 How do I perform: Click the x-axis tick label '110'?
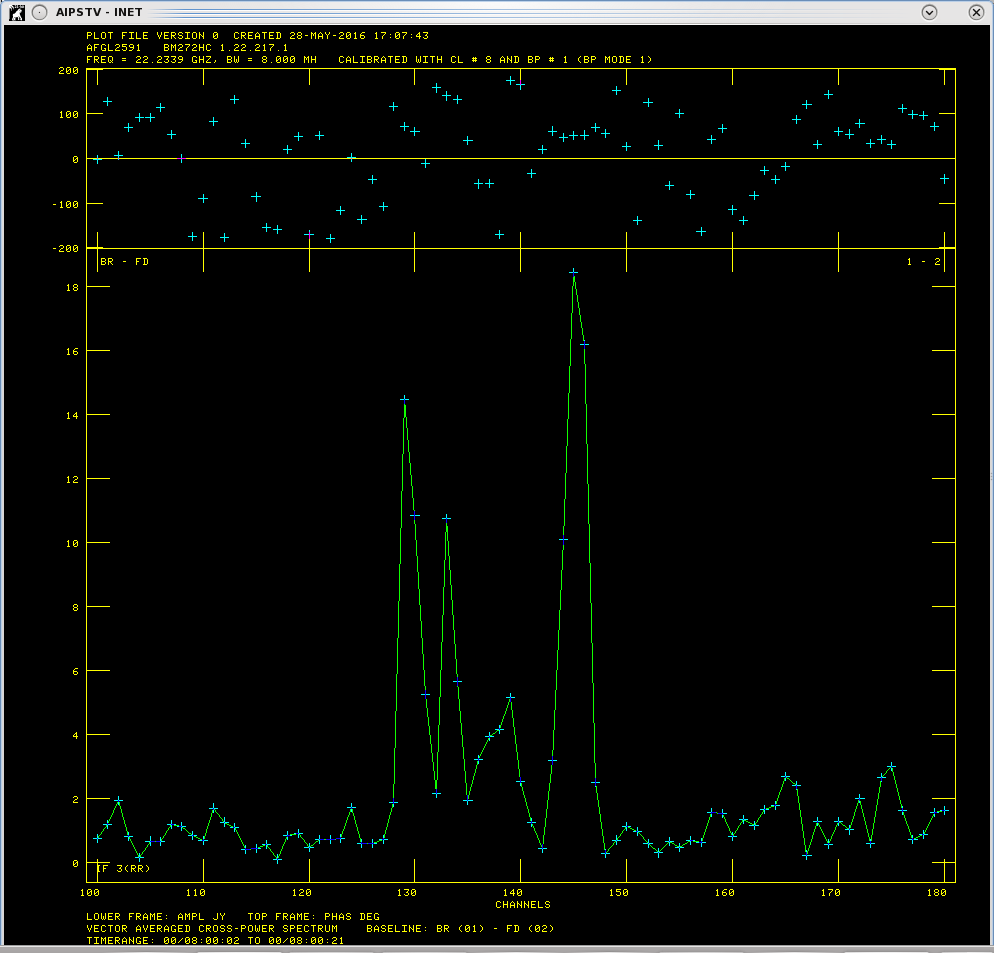(196, 892)
